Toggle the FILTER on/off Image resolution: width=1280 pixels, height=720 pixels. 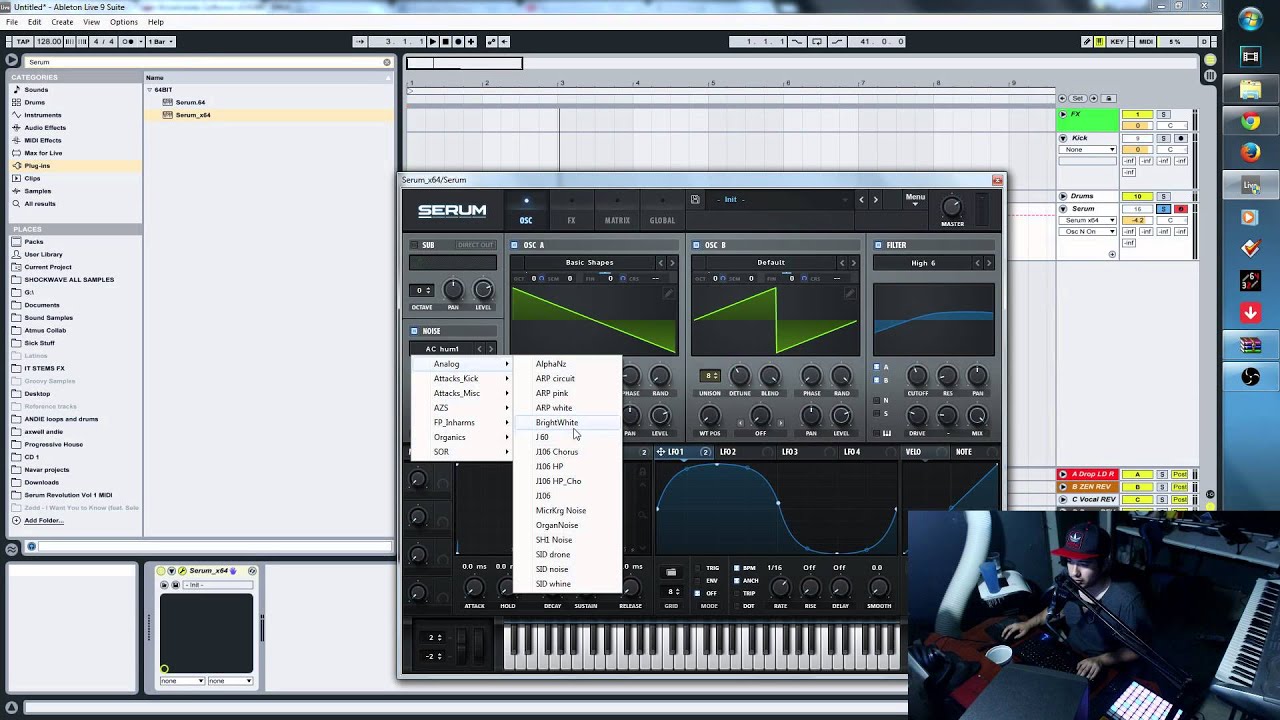[x=878, y=245]
